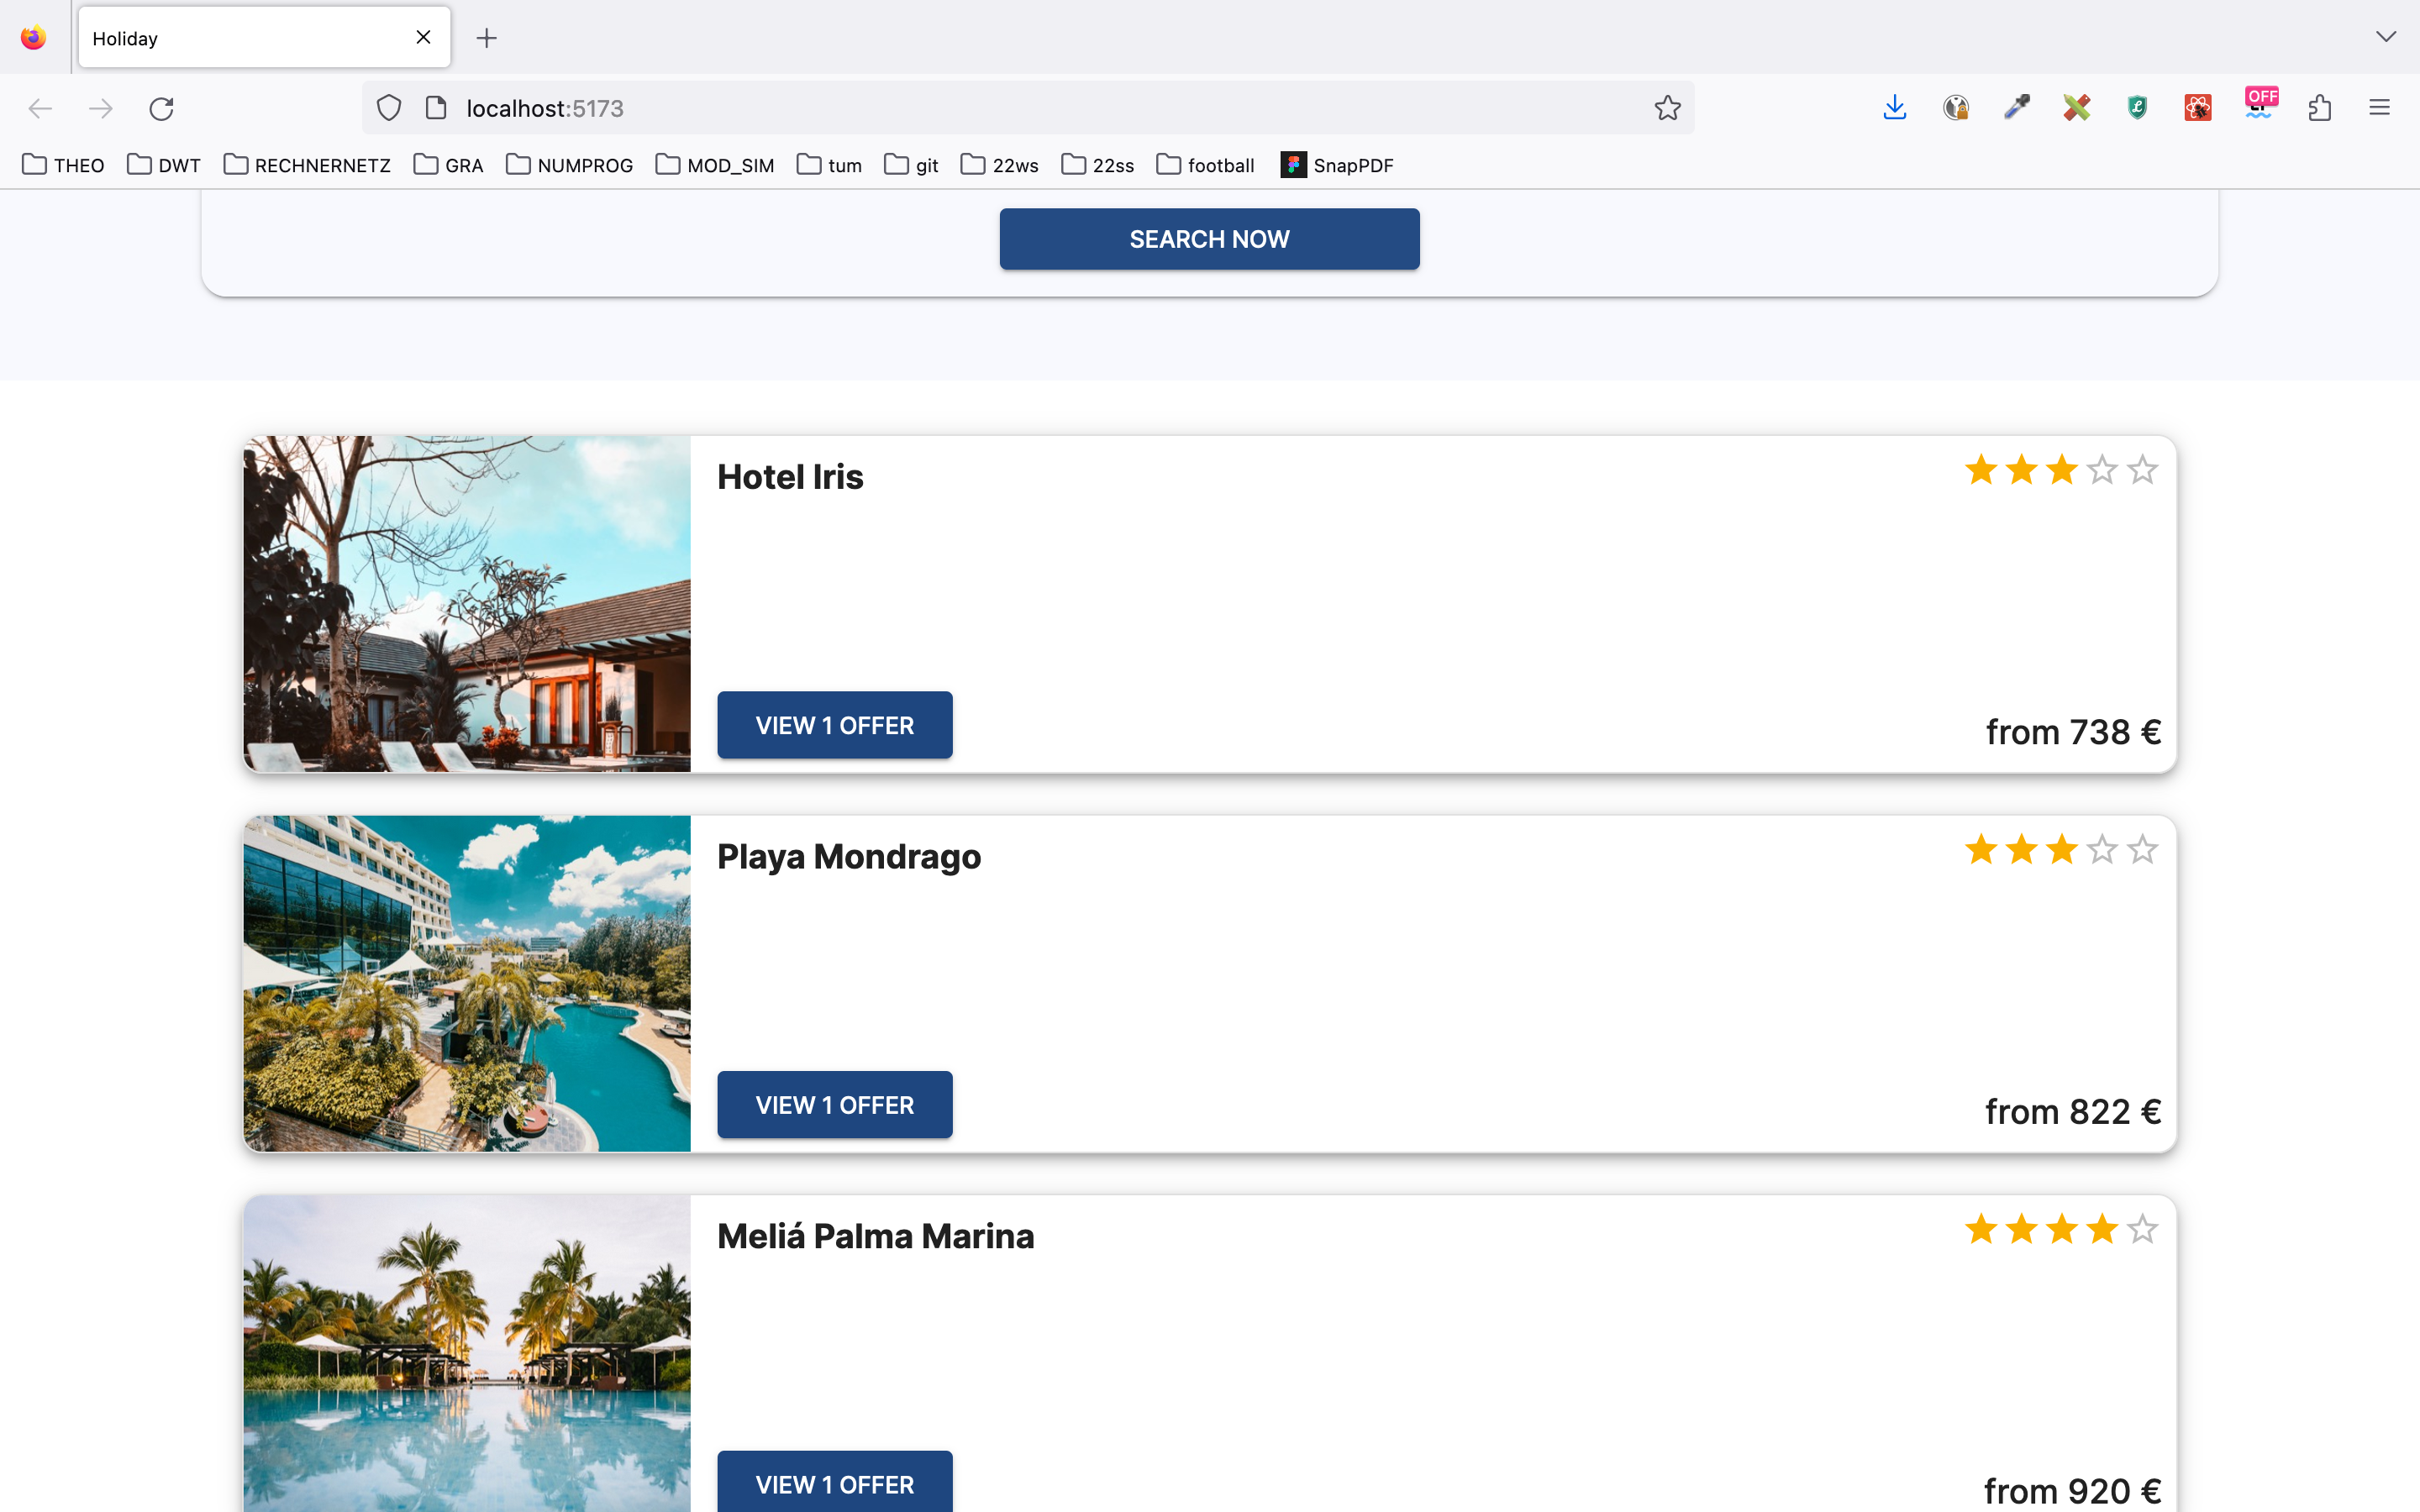Click VIEW 1 OFFER for Hotel Iris
Screen dimensions: 2420x1512
(x=834, y=725)
